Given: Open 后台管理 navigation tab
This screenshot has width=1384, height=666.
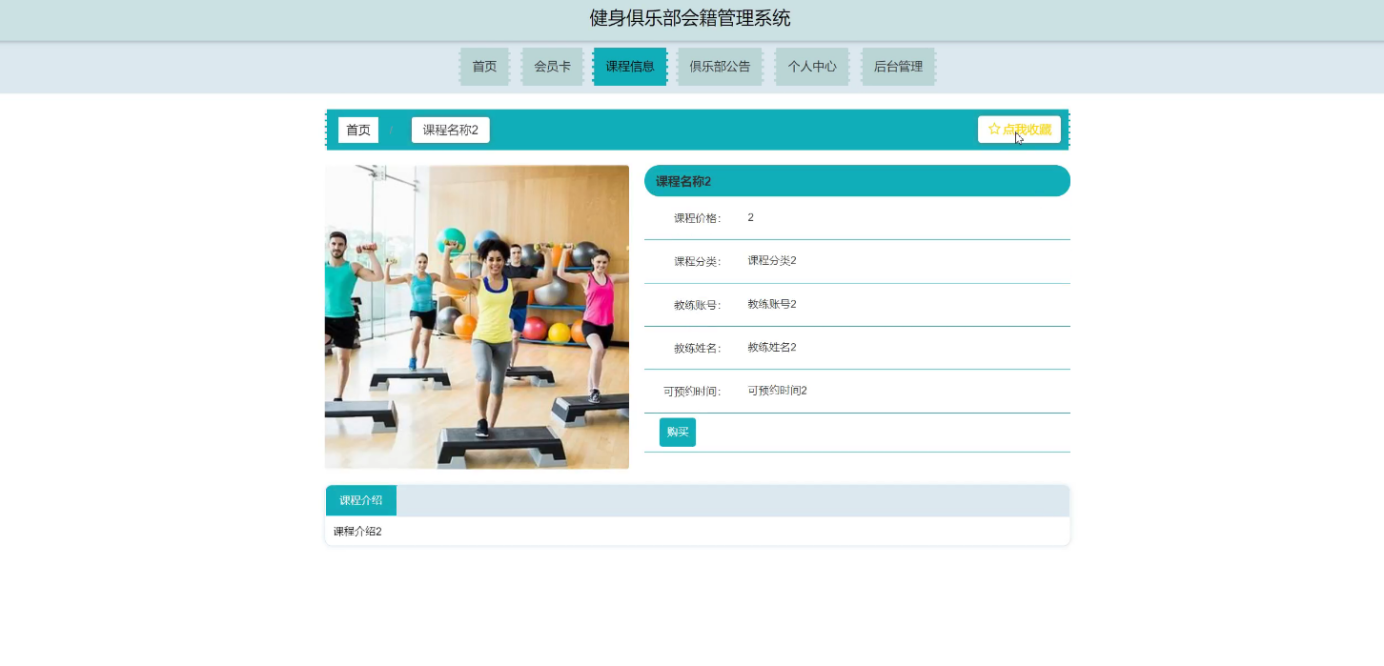Looking at the screenshot, I should coord(898,67).
